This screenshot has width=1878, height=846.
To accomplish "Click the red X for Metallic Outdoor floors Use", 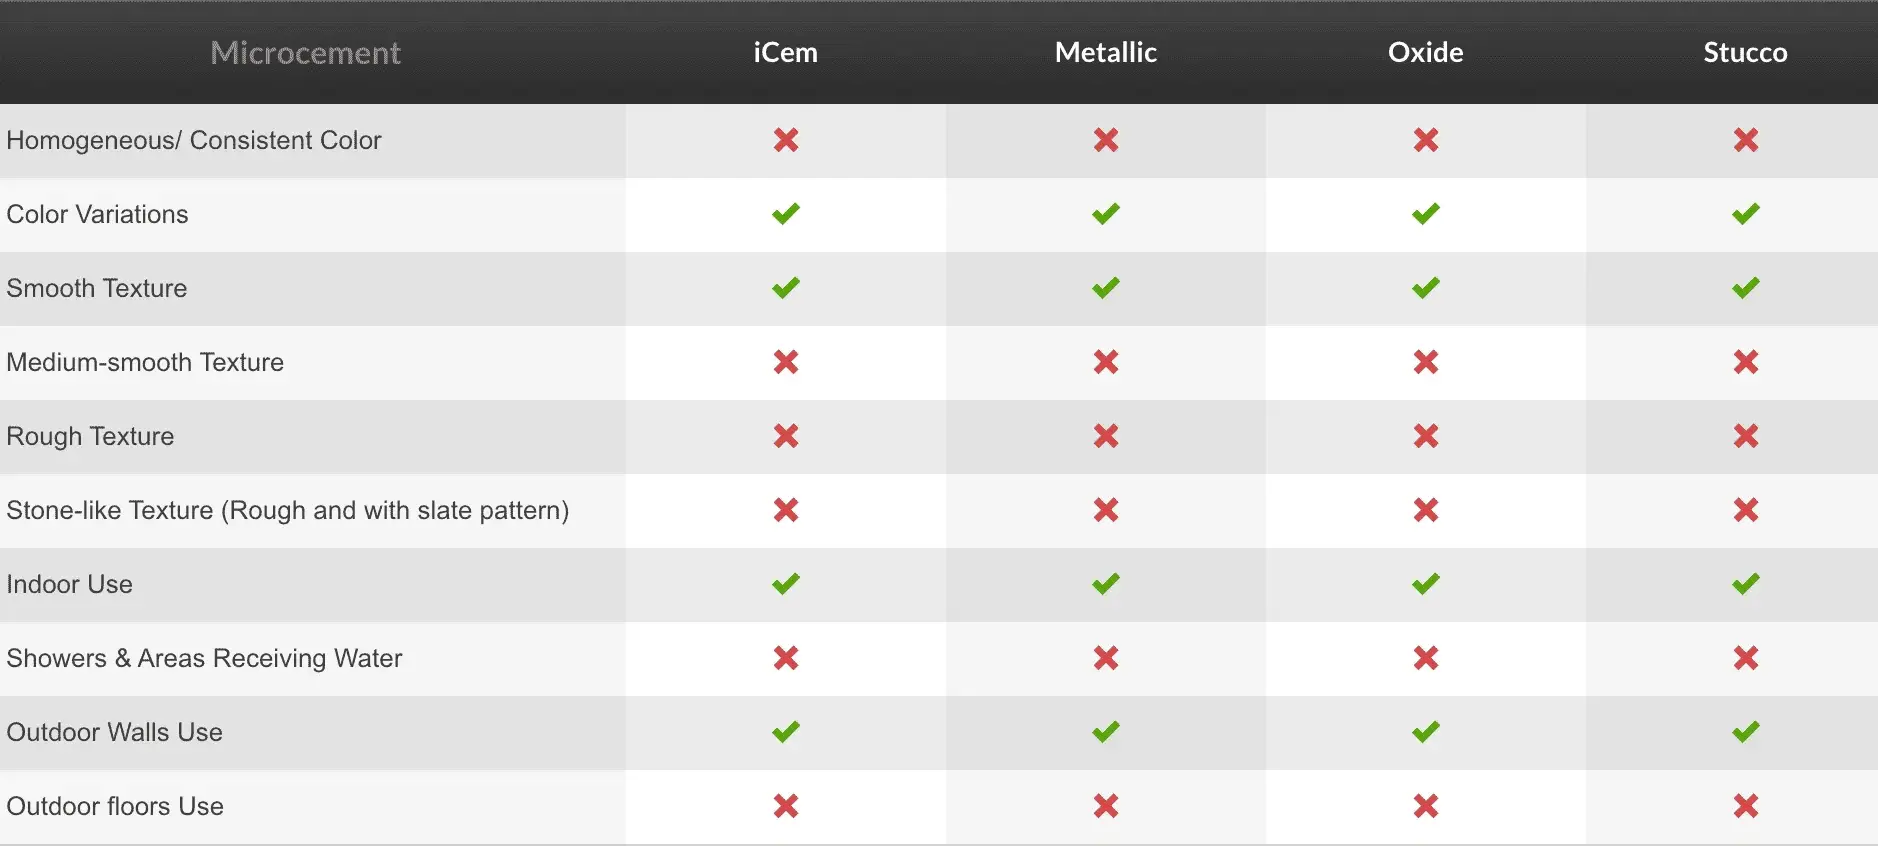I will tap(1106, 806).
